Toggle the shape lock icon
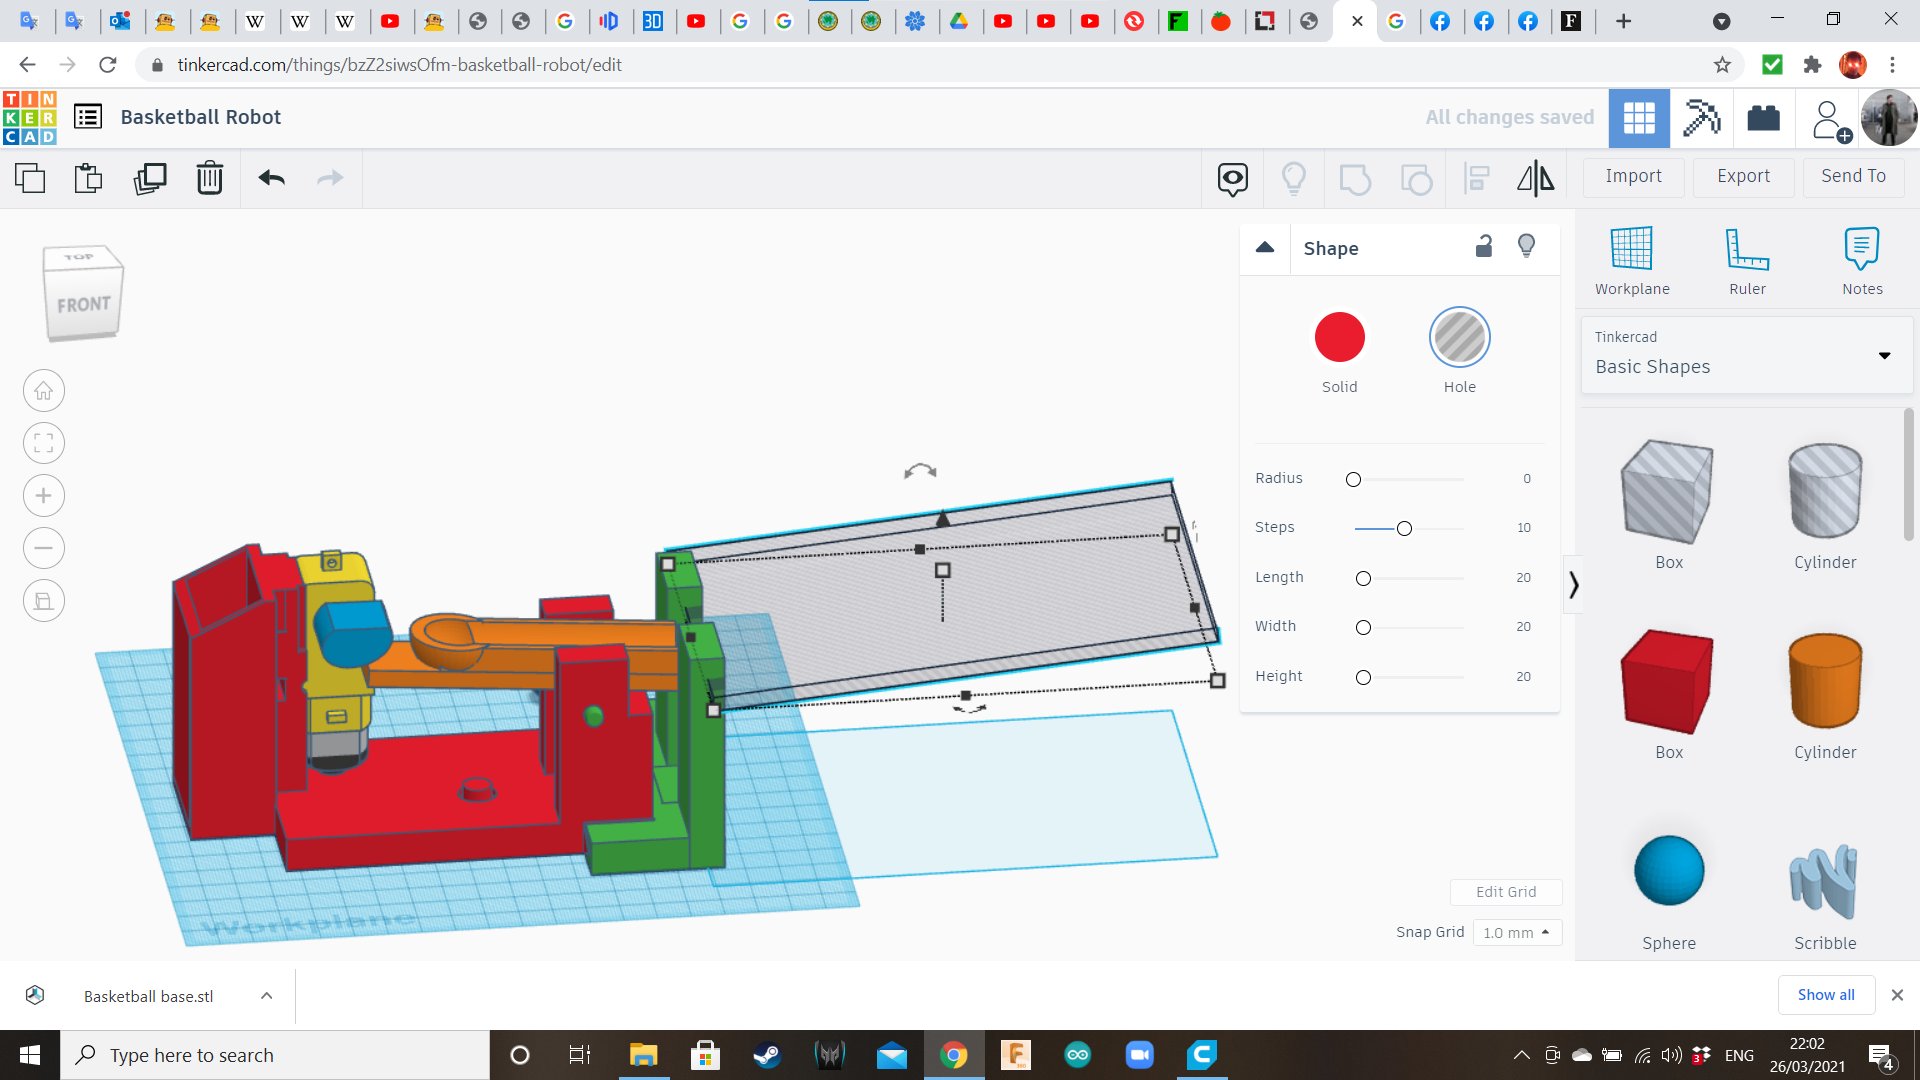1920x1080 pixels. point(1484,246)
